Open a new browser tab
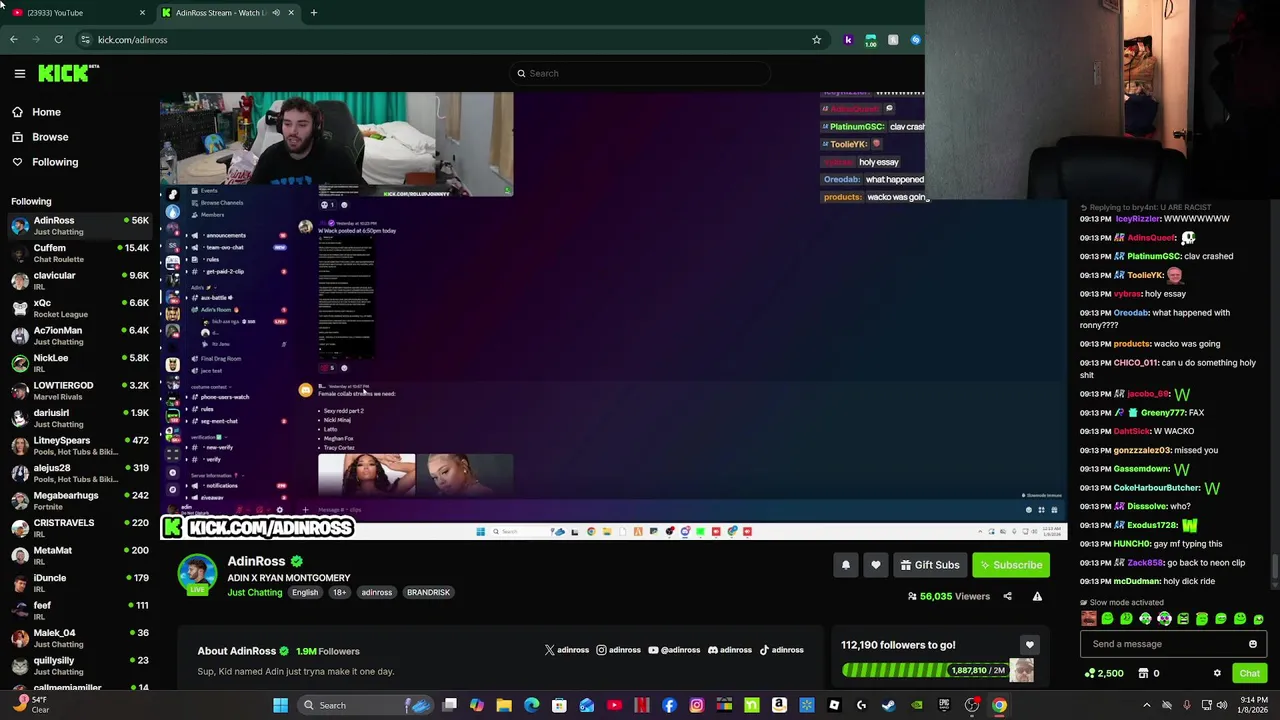 click(313, 12)
